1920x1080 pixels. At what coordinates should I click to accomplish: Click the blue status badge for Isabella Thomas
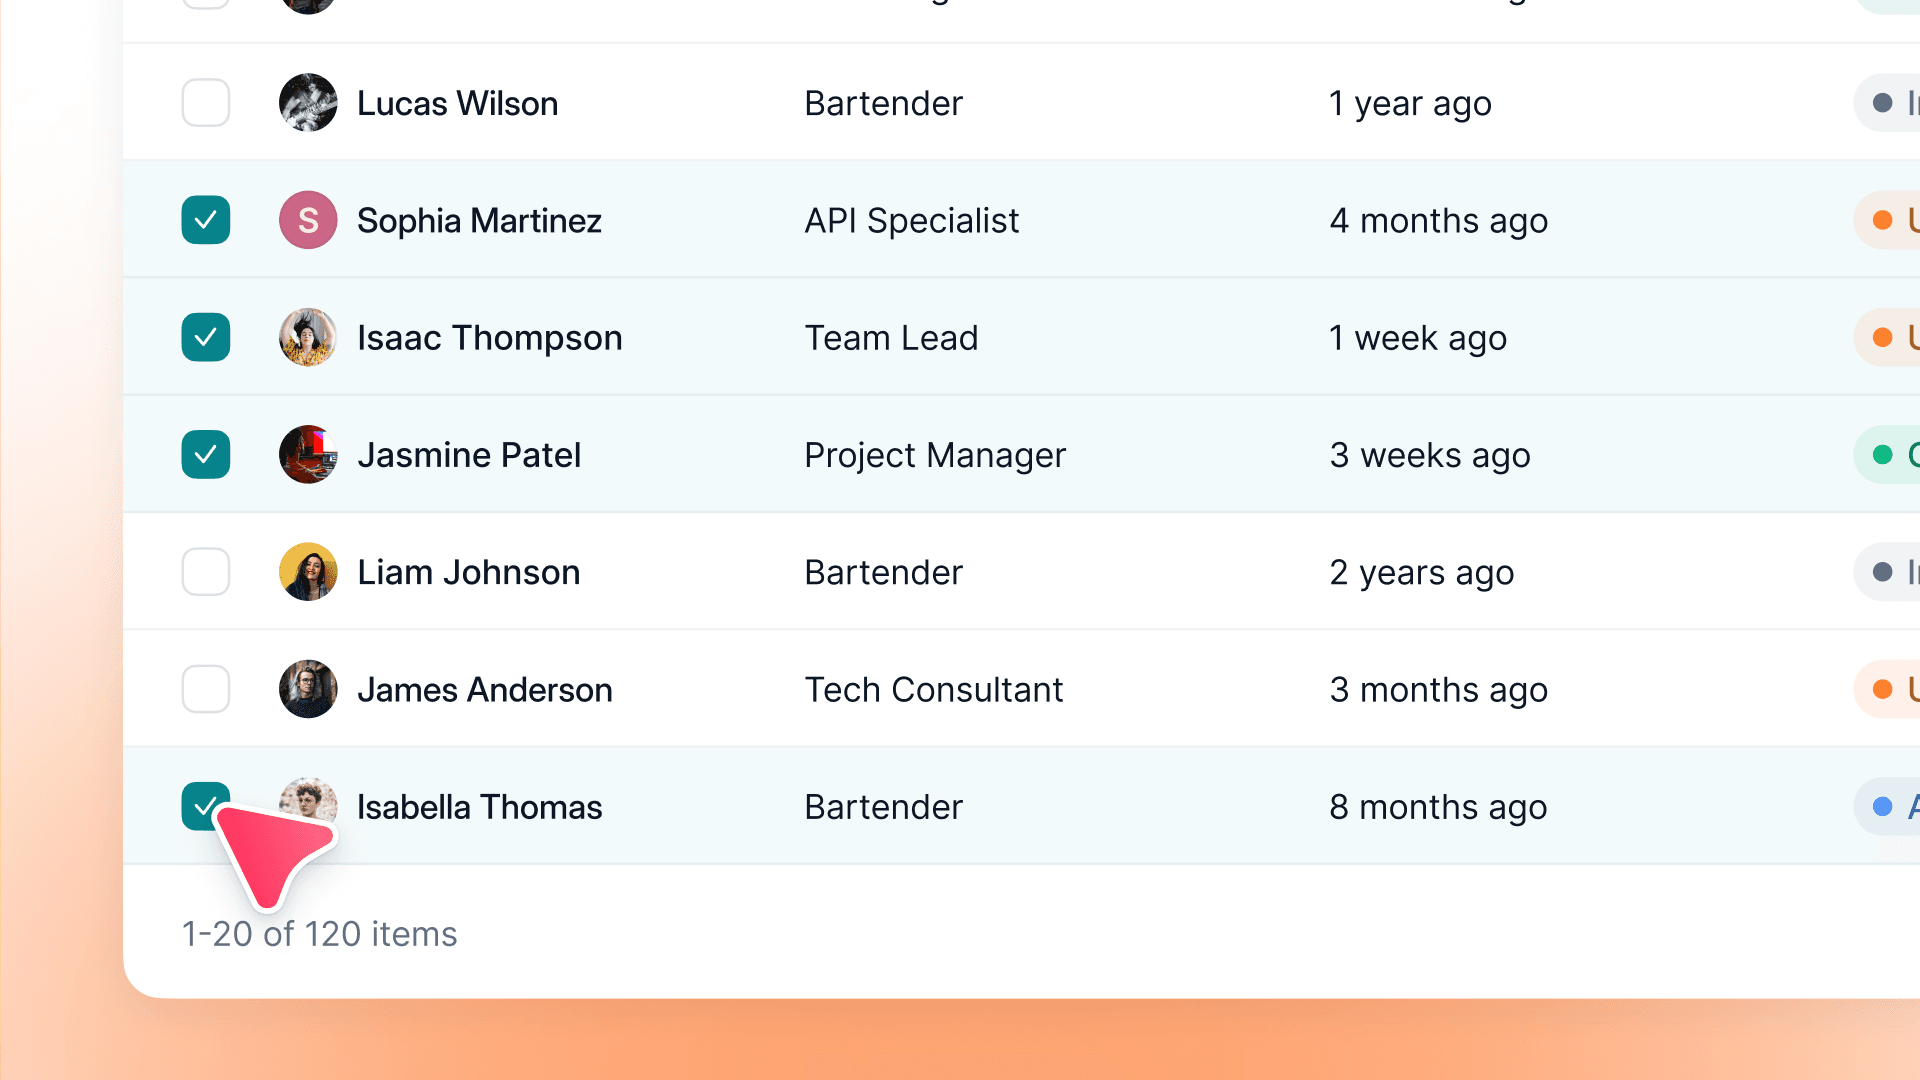tap(1889, 807)
